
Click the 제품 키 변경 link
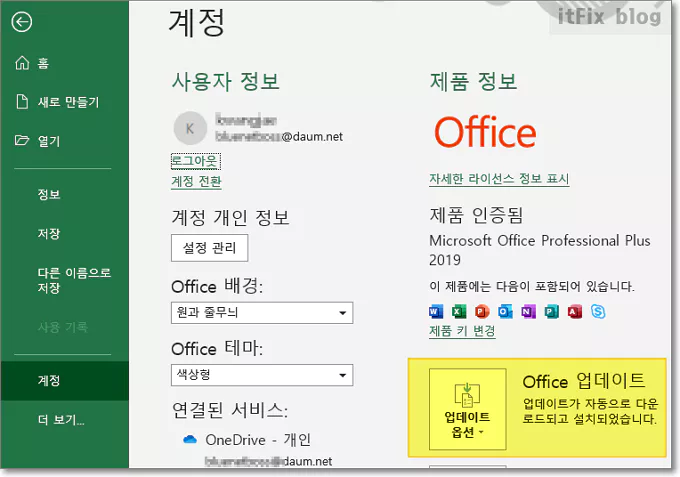[x=462, y=331]
